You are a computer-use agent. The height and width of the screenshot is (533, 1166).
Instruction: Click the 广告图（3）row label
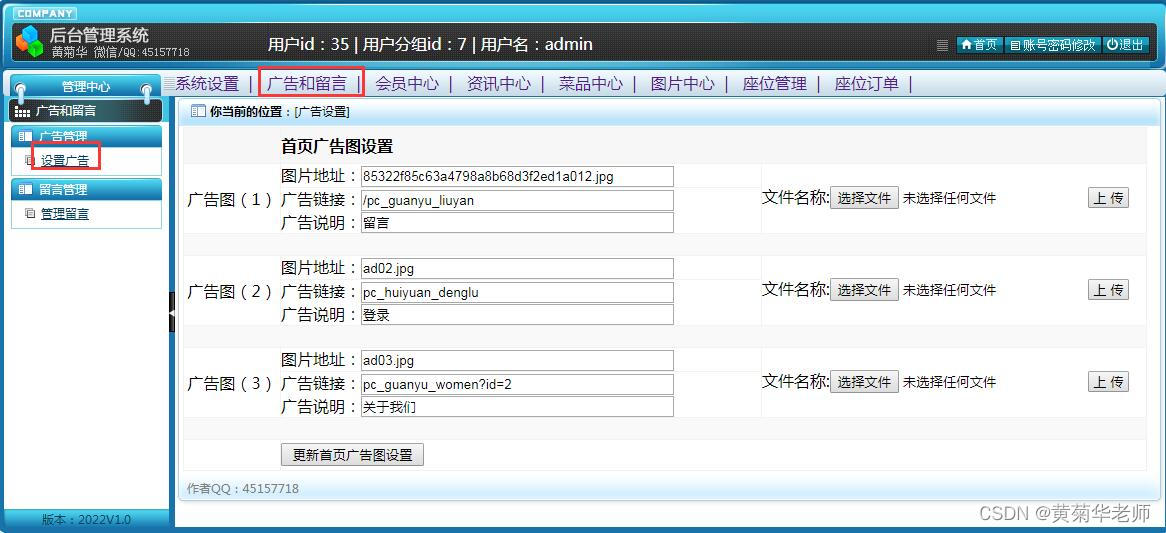tap(230, 384)
